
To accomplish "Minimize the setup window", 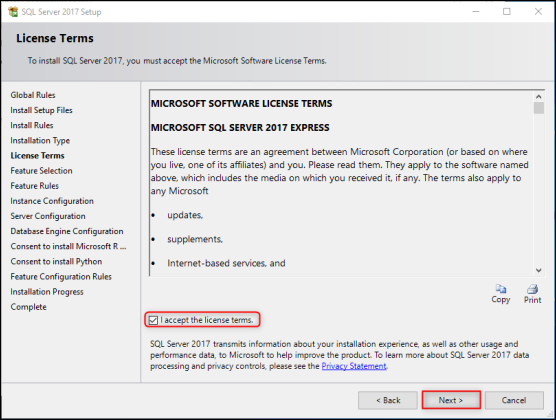I will click(x=476, y=12).
